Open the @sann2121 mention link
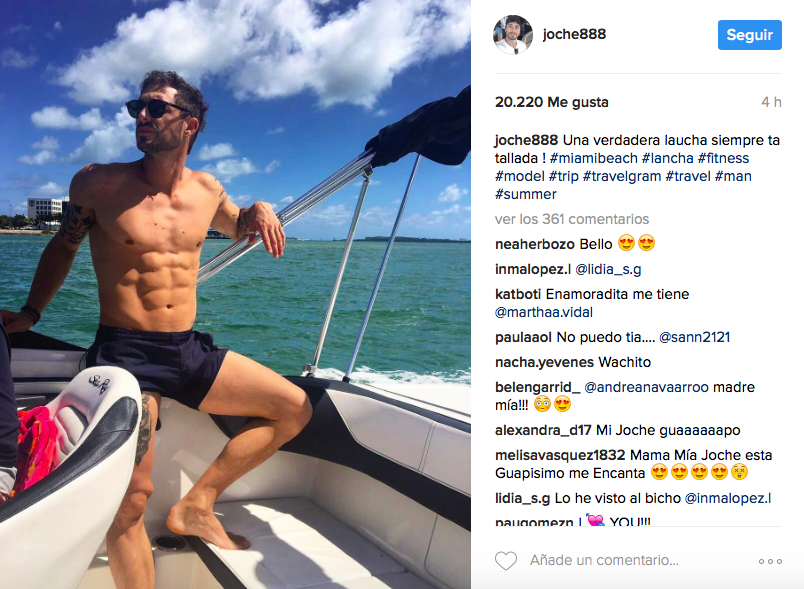Viewport: 804px width, 589px height. point(694,337)
